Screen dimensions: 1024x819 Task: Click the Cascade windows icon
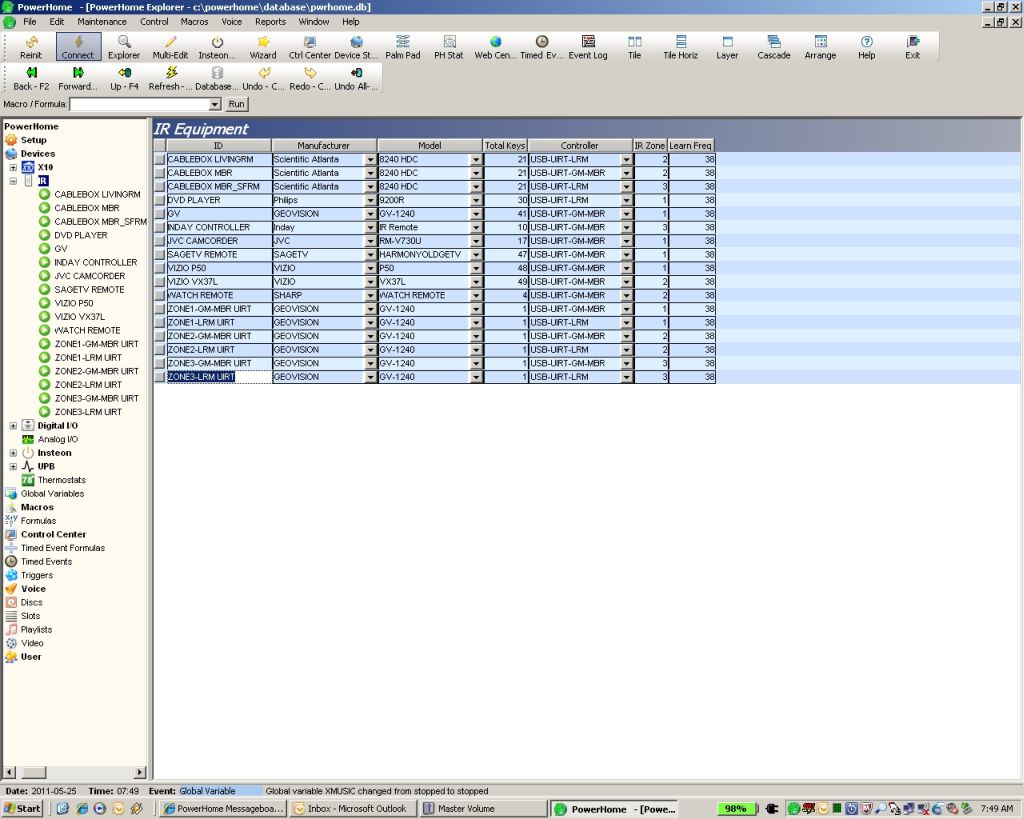pos(773,46)
